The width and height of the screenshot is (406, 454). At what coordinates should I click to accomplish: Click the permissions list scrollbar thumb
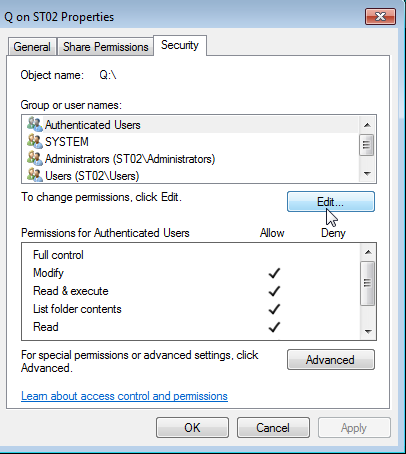(x=367, y=283)
